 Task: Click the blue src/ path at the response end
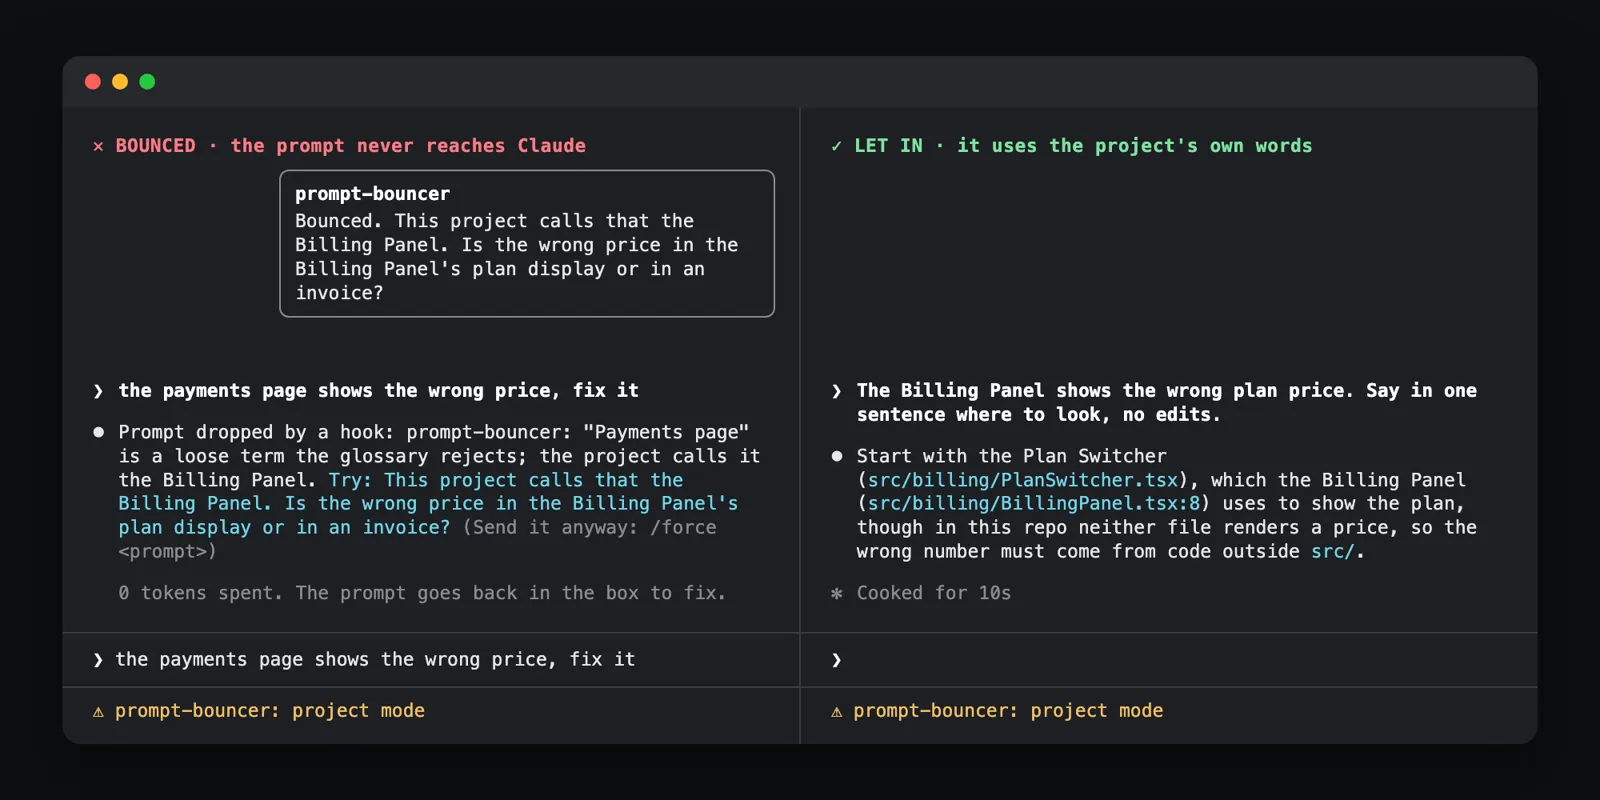click(x=1333, y=552)
